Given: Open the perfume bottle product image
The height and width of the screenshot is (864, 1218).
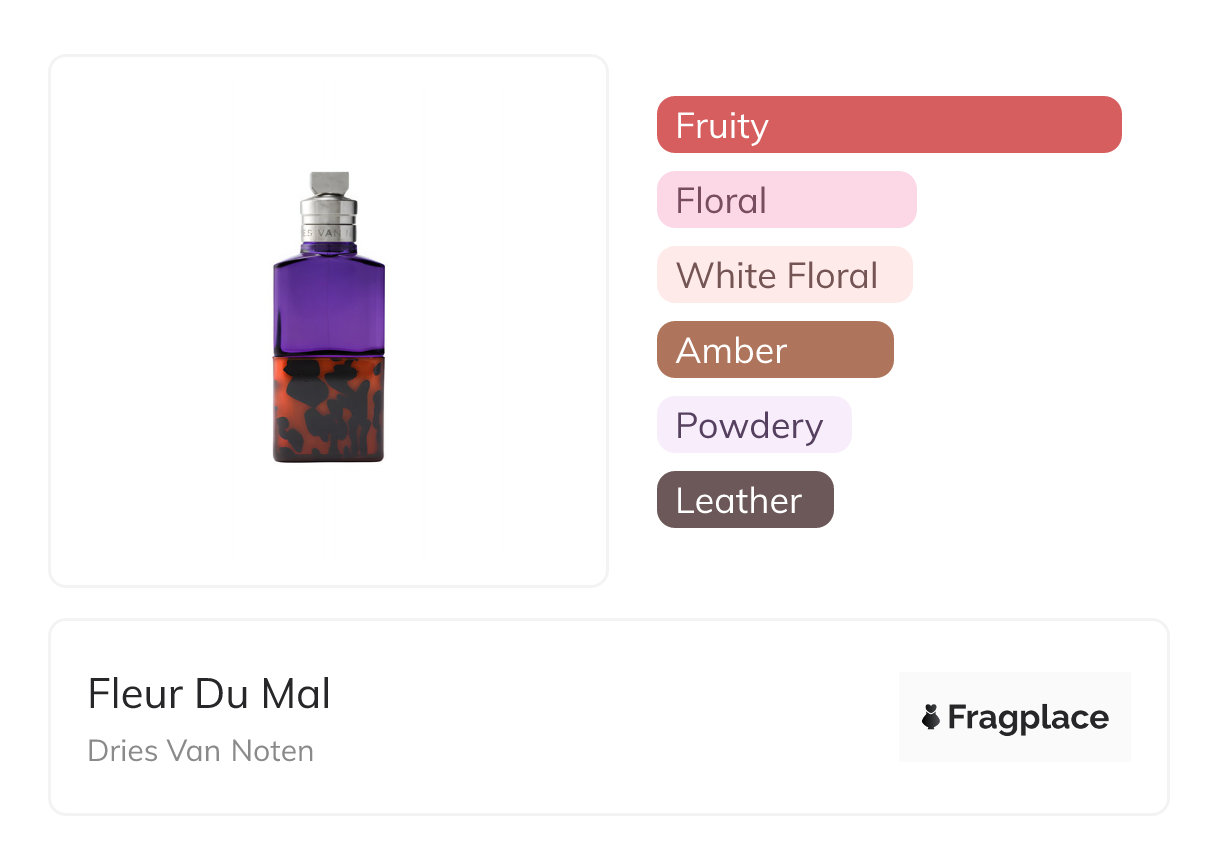Looking at the screenshot, I should [x=328, y=320].
